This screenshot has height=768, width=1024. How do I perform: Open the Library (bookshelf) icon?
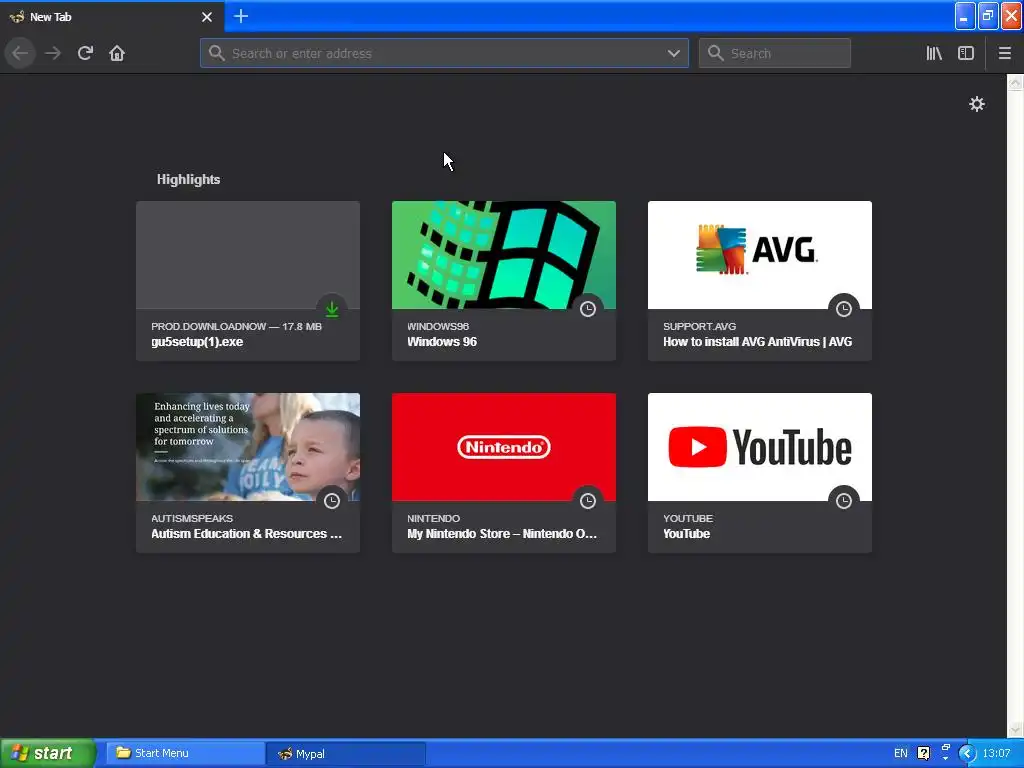pos(934,53)
